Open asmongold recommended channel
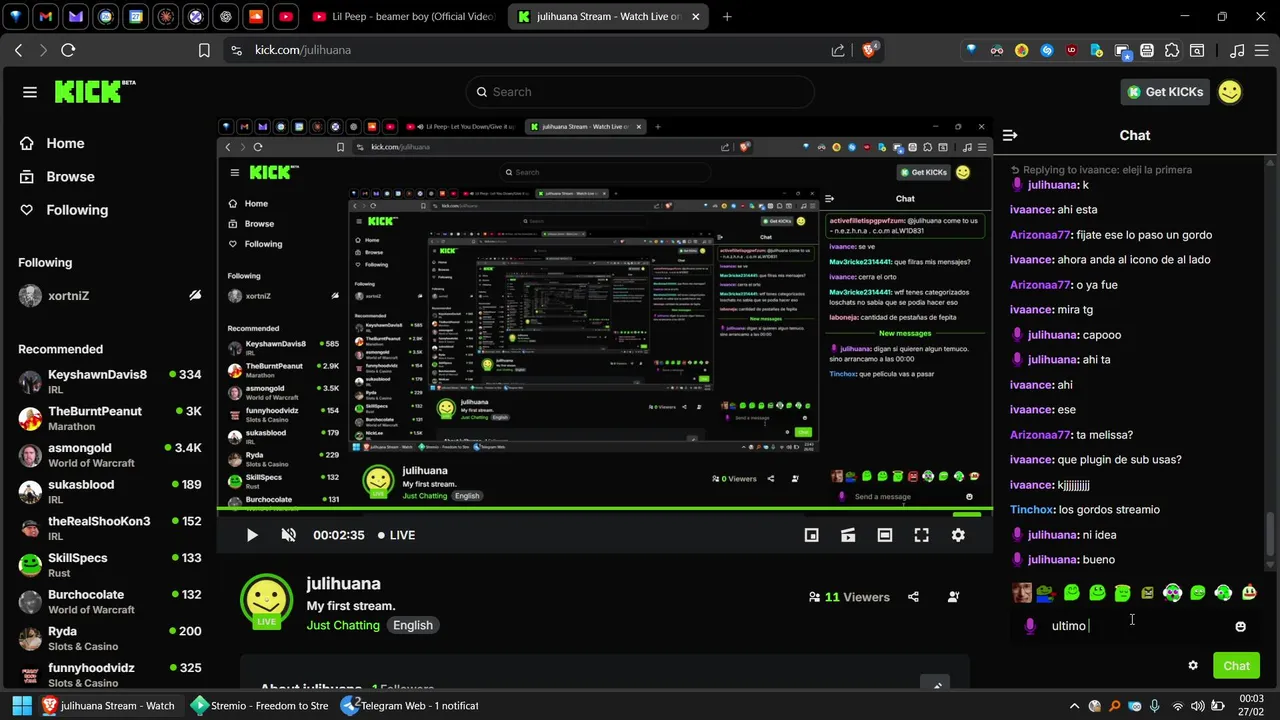Screen dimensions: 1280x720 point(110,455)
